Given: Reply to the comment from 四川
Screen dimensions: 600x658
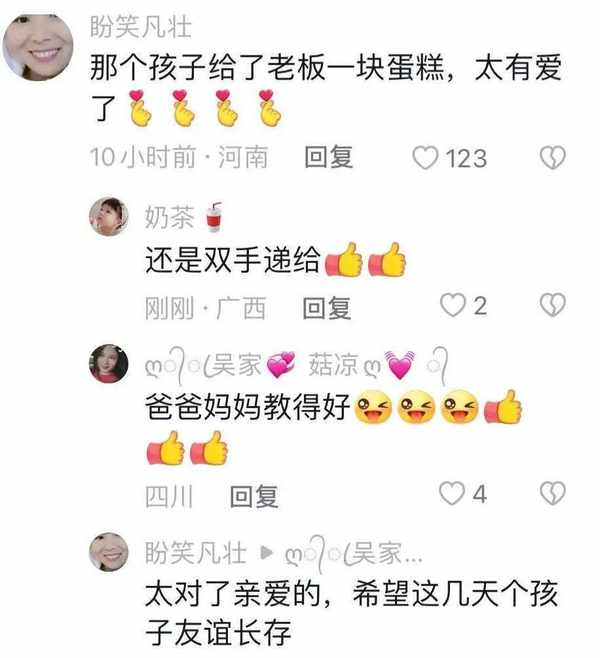Looking at the screenshot, I should coord(254,496).
